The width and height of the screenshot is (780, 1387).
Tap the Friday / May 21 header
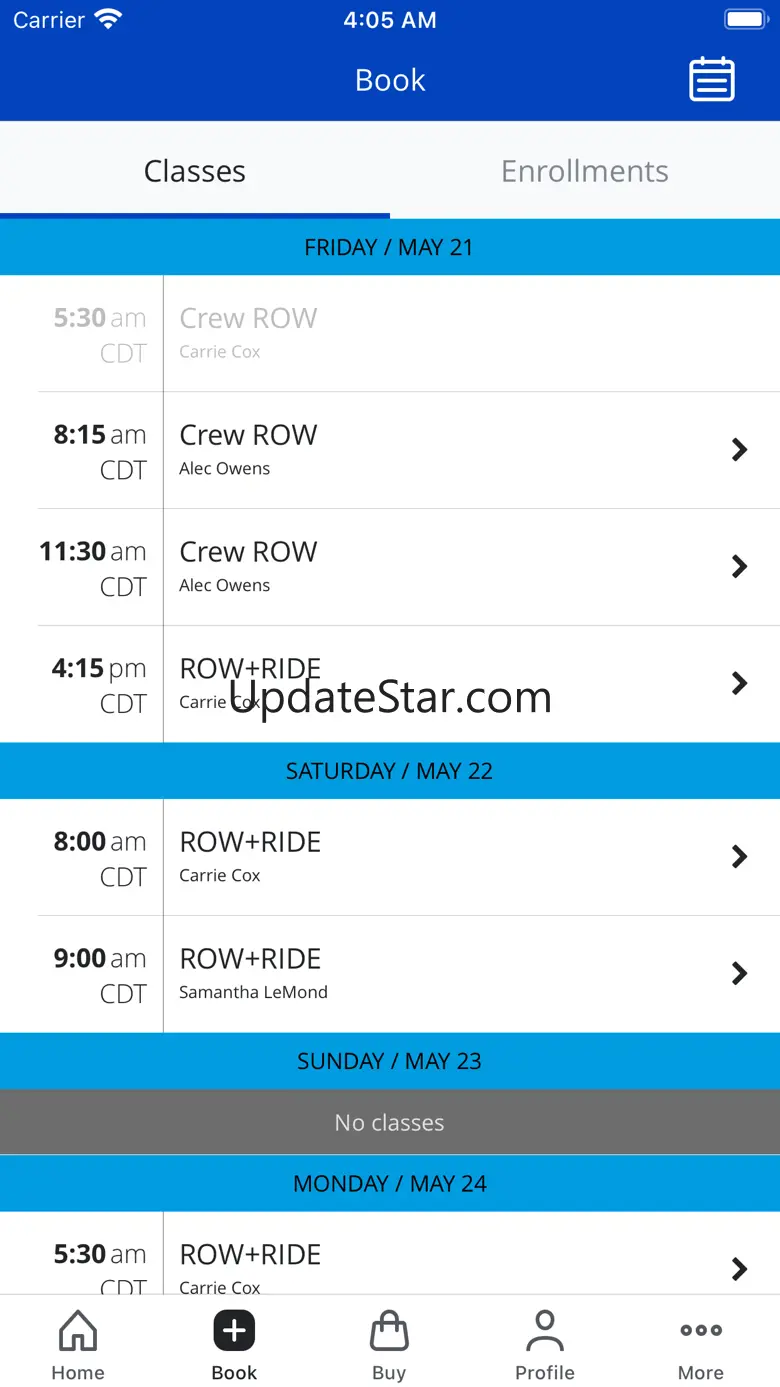click(x=390, y=247)
